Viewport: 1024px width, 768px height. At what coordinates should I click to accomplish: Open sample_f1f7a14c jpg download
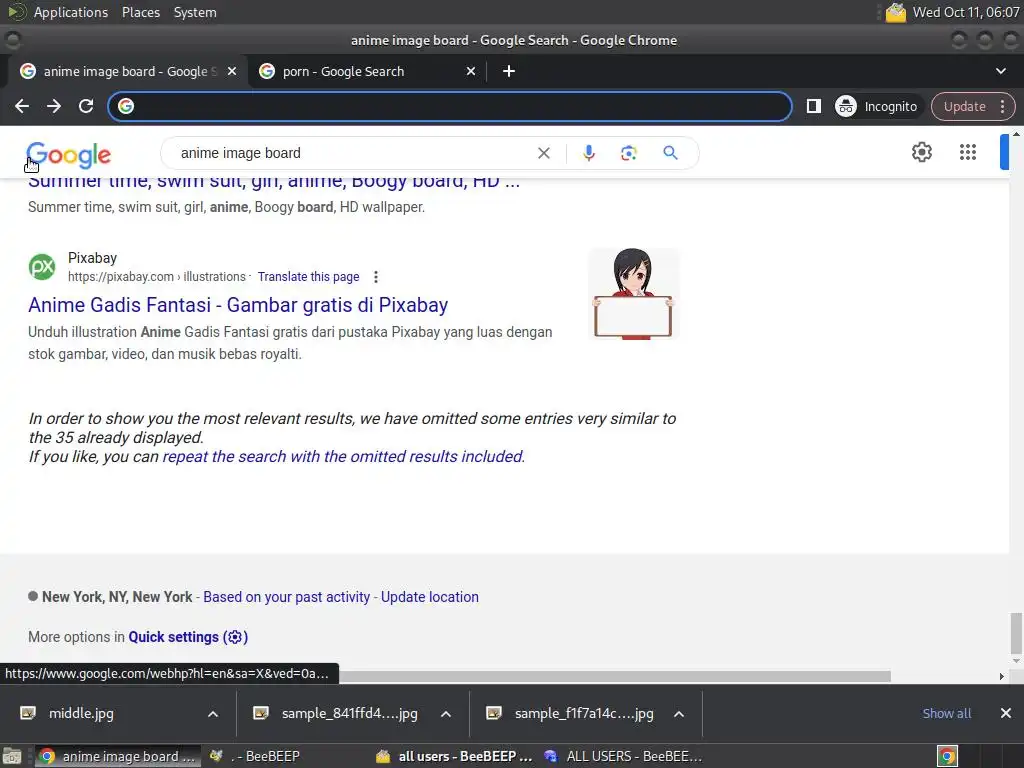(x=583, y=713)
